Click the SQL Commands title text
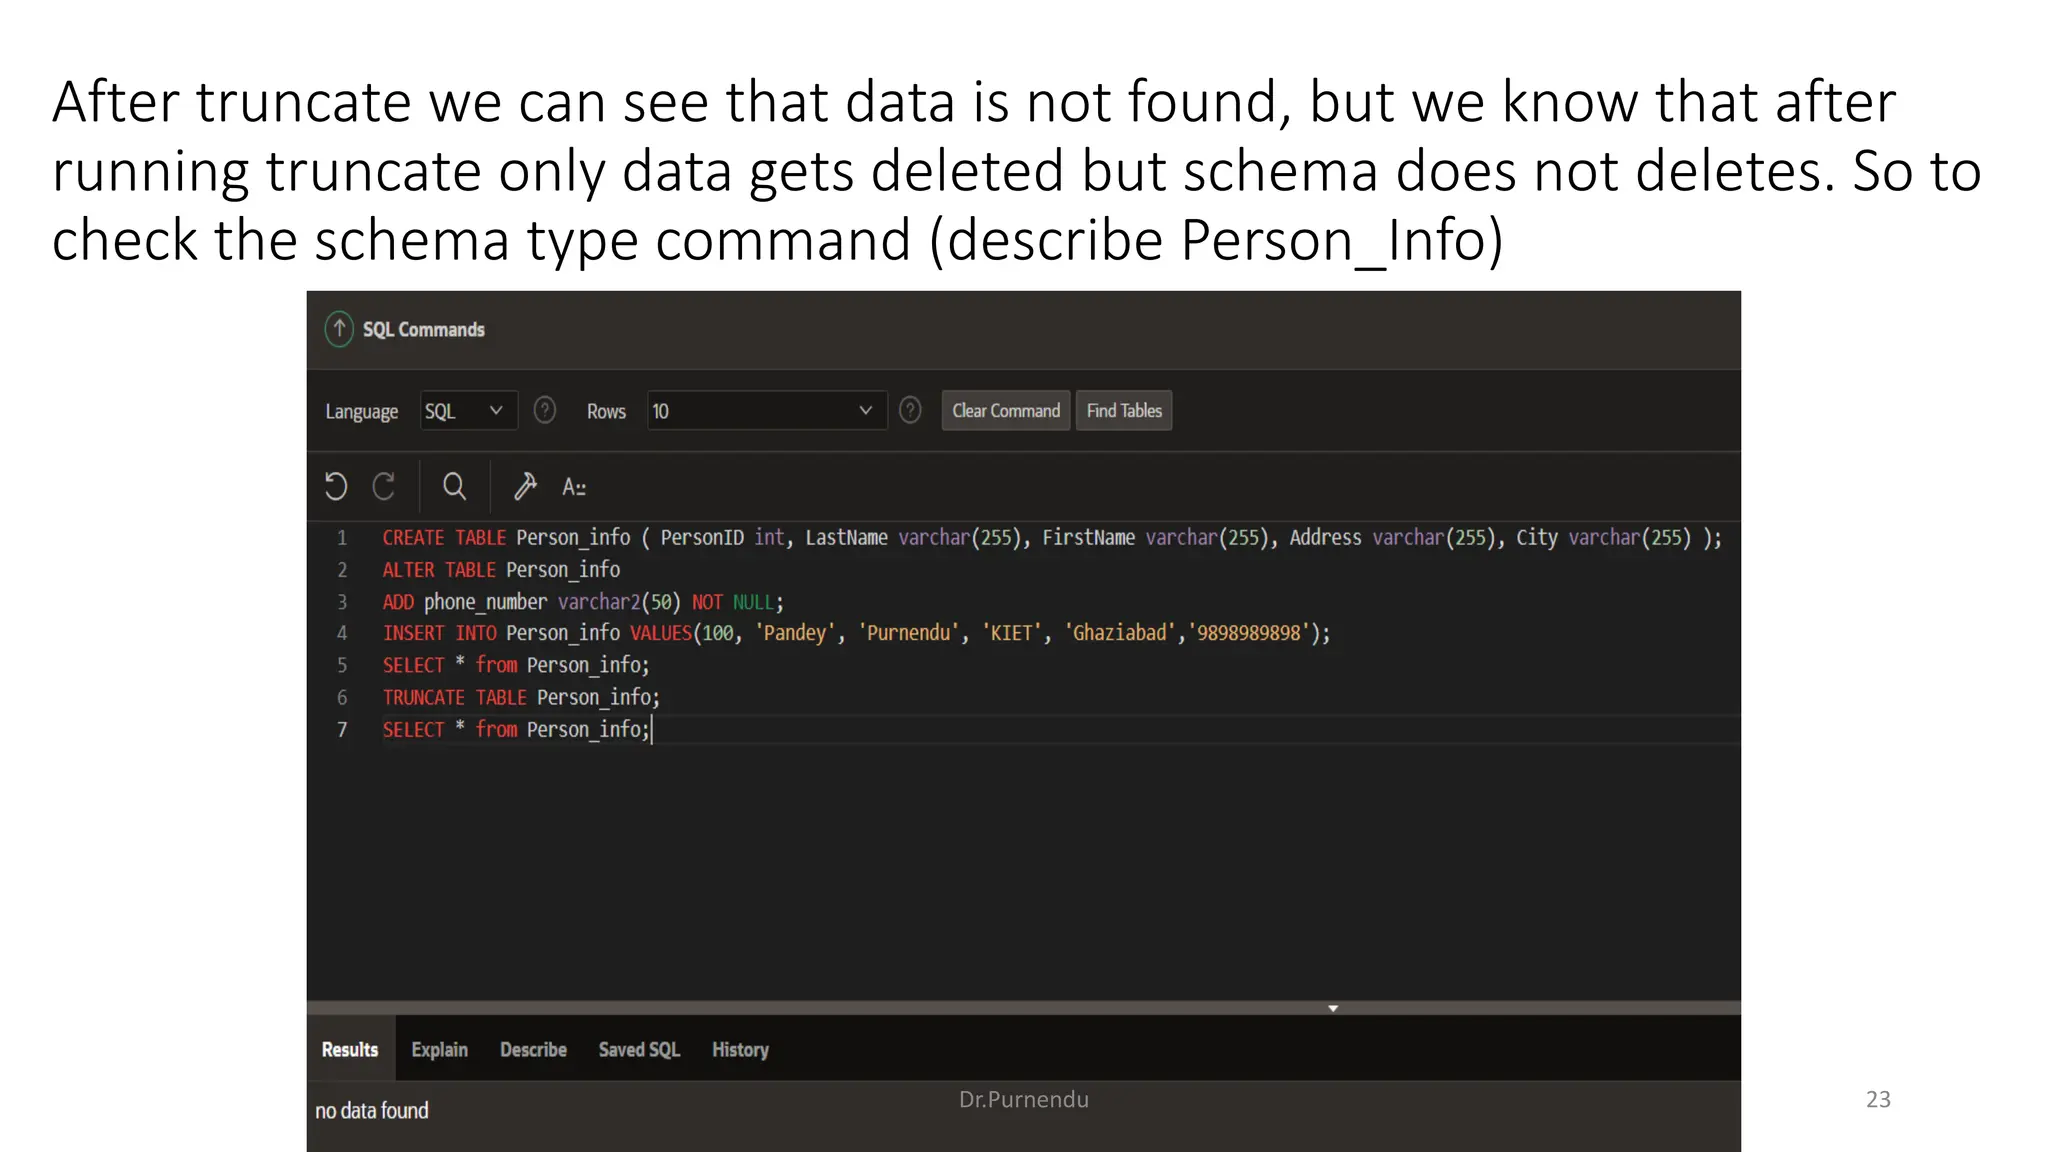Image resolution: width=2048 pixels, height=1152 pixels. (423, 329)
